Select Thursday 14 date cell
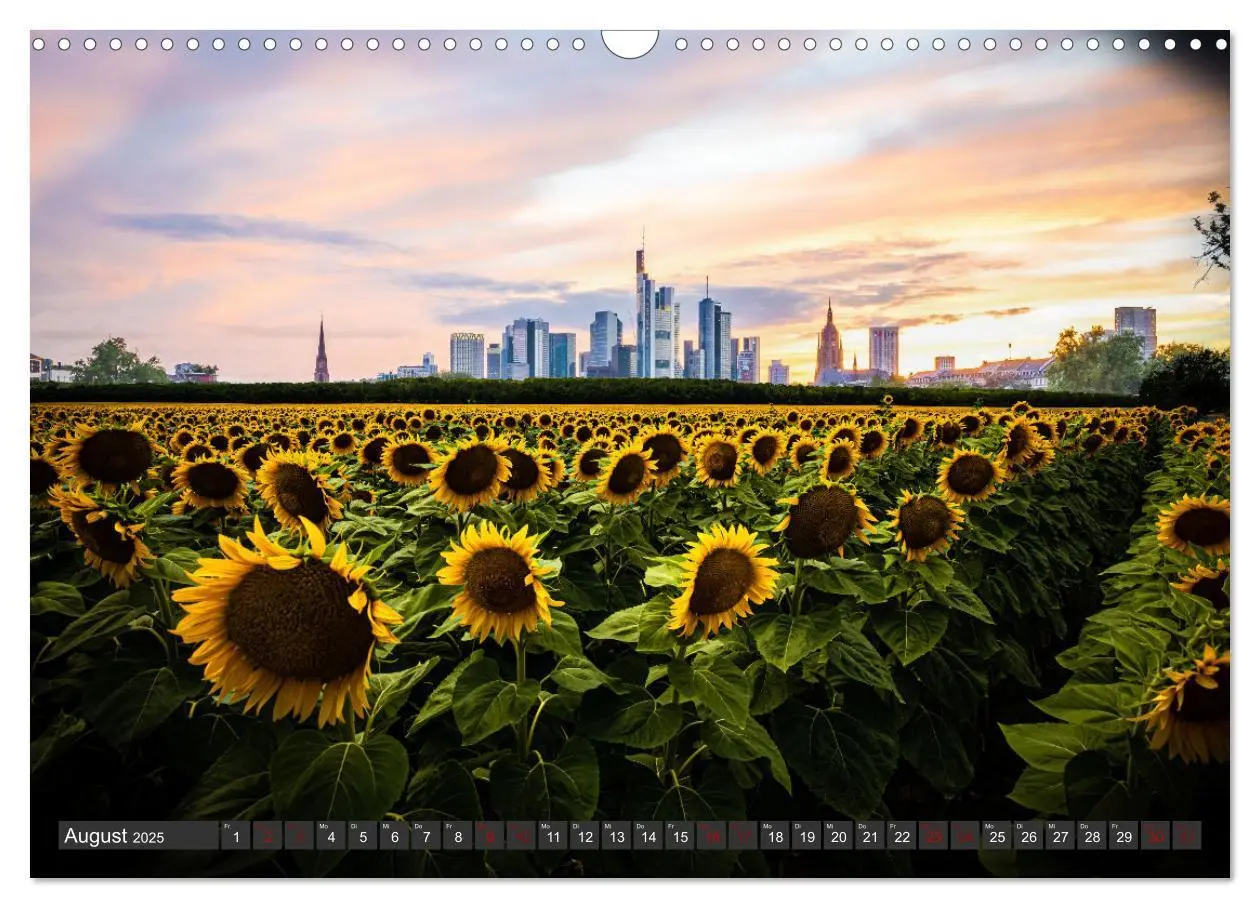Image resolution: width=1260 pixels, height=908 pixels. point(648,836)
